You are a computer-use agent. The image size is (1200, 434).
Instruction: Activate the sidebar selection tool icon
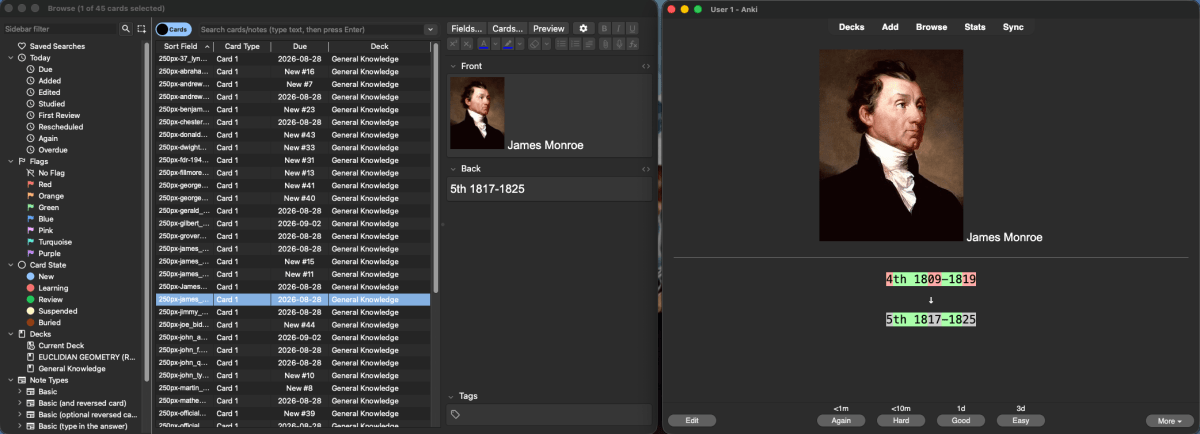click(x=141, y=29)
